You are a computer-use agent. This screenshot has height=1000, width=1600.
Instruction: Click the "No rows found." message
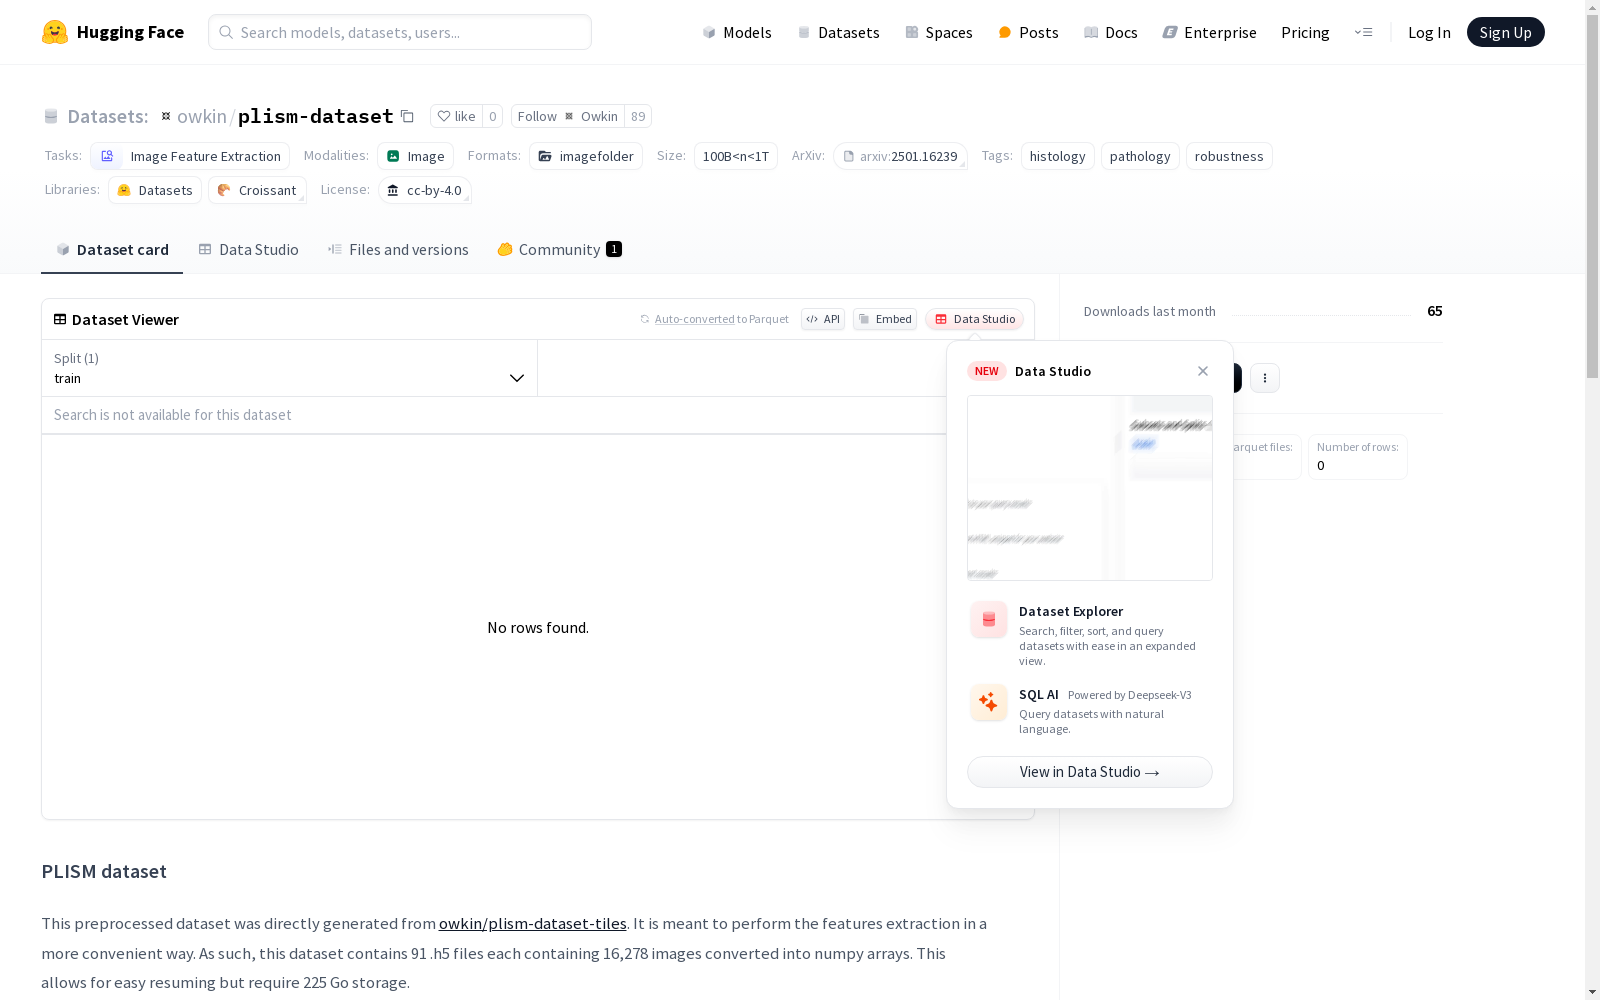538,628
